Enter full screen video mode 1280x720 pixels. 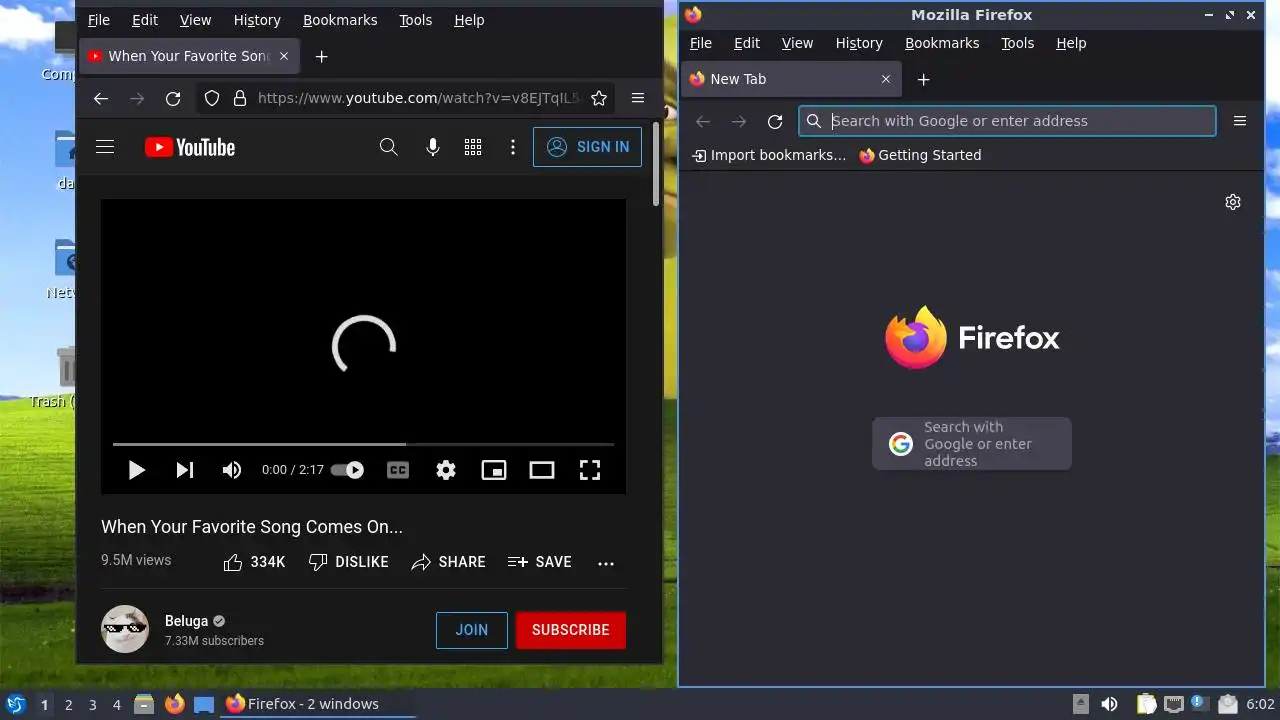click(590, 470)
